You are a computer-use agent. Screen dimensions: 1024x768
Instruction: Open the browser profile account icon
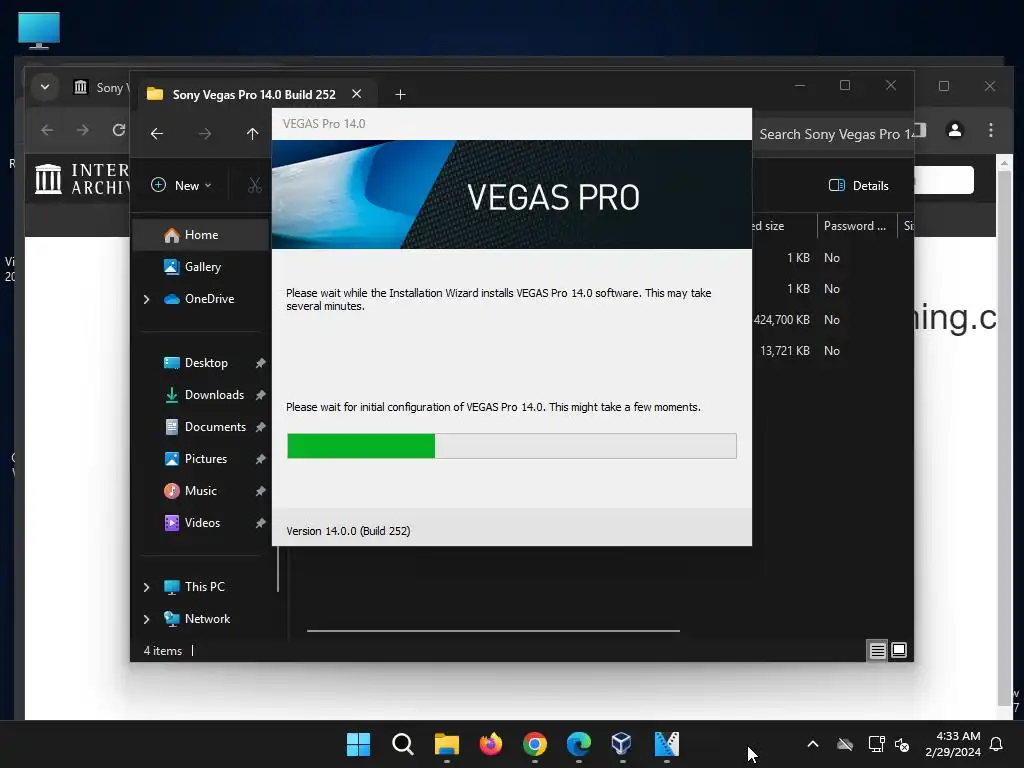[955, 130]
